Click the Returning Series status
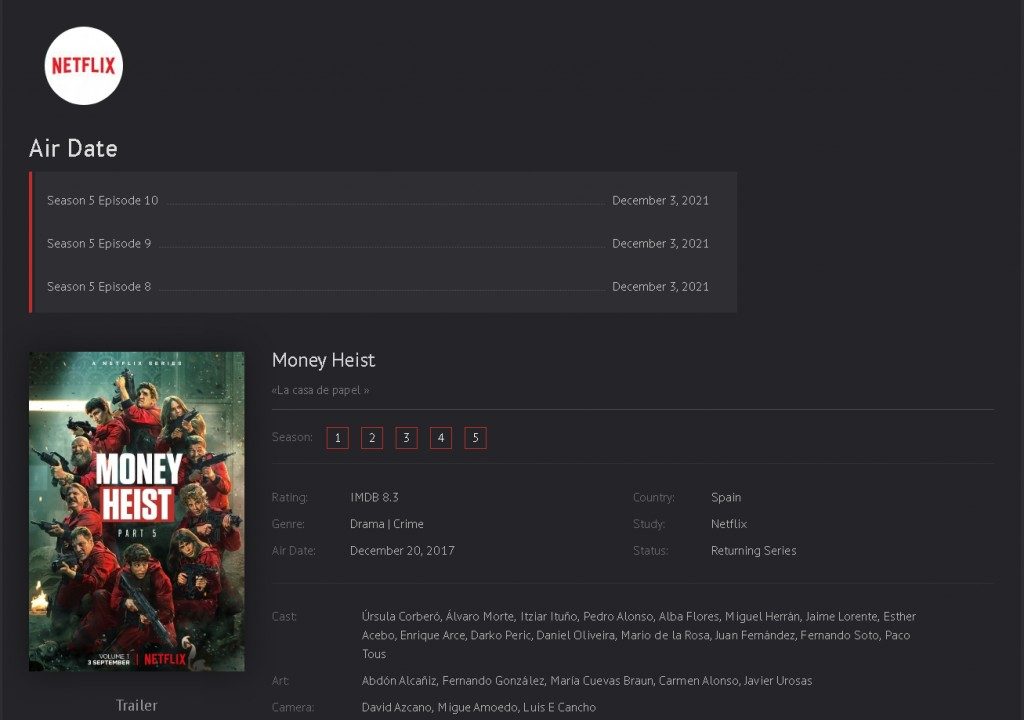 pyautogui.click(x=754, y=550)
